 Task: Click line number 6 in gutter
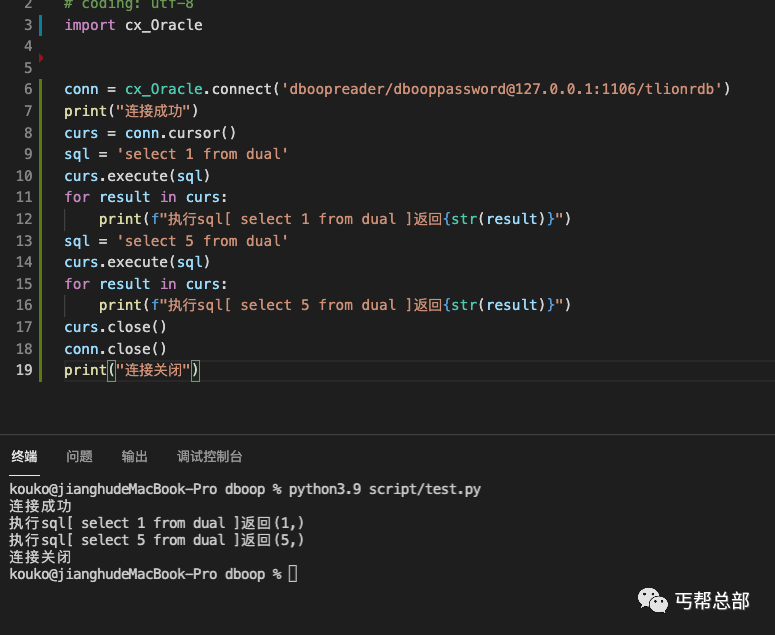28,89
